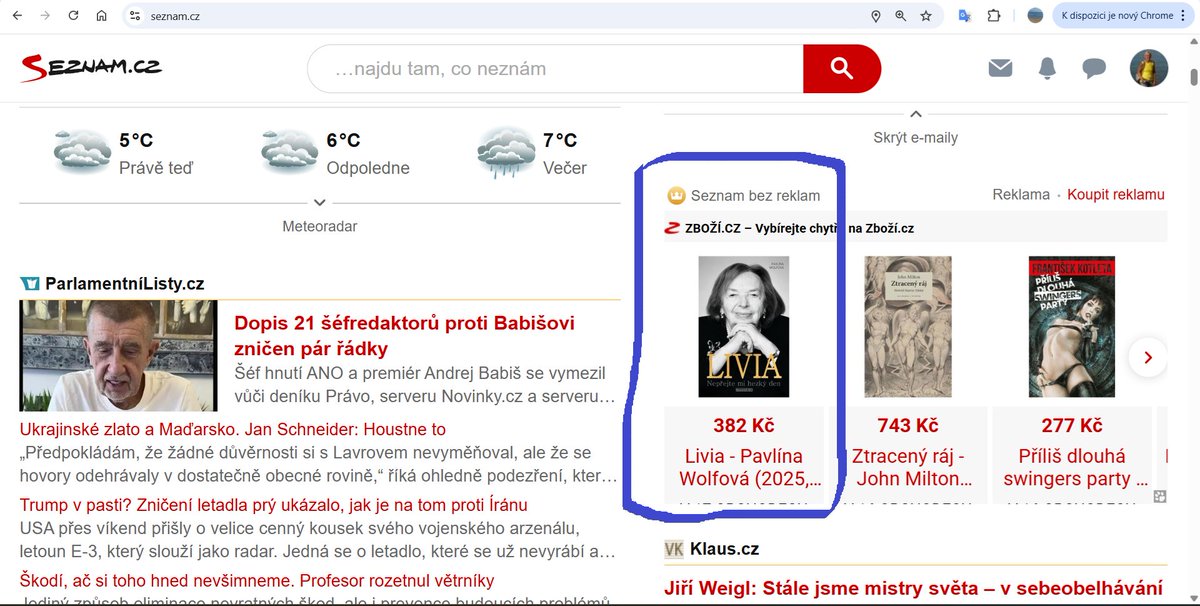This screenshot has width=1200, height=606.
Task: Open the notifications bell icon
Action: click(x=1047, y=68)
